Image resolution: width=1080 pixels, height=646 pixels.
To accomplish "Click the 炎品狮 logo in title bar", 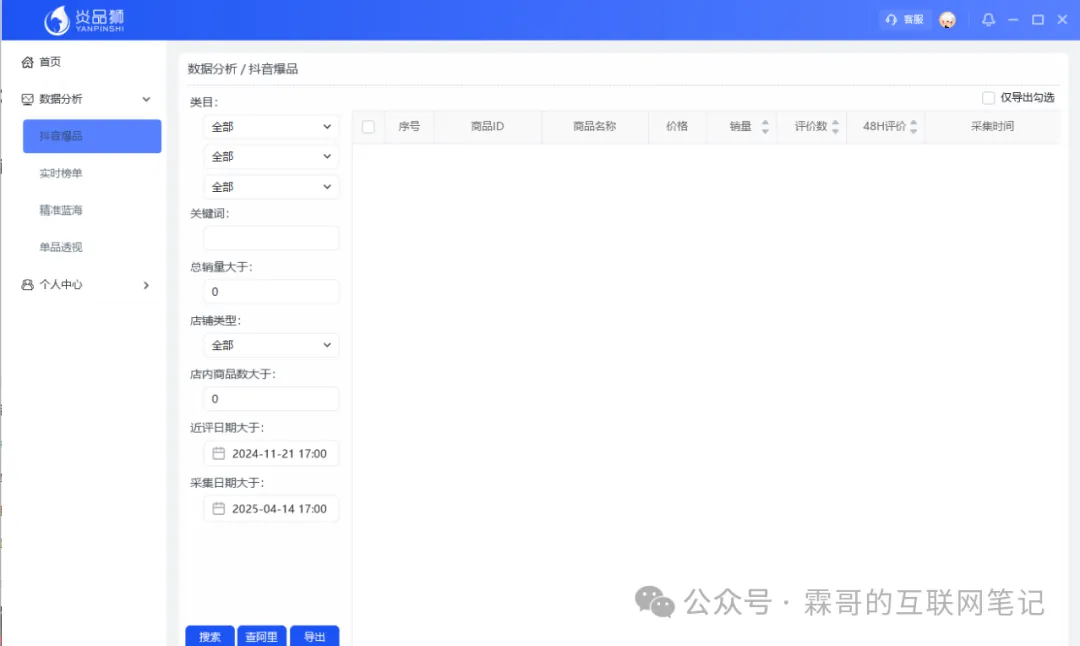I will [85, 20].
